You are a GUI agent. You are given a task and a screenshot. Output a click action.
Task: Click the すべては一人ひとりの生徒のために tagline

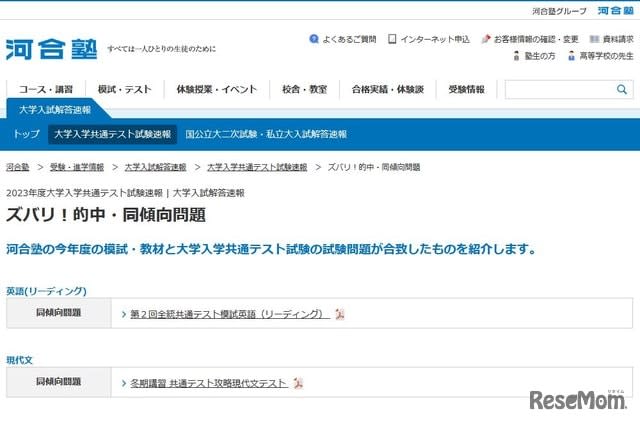click(x=161, y=49)
